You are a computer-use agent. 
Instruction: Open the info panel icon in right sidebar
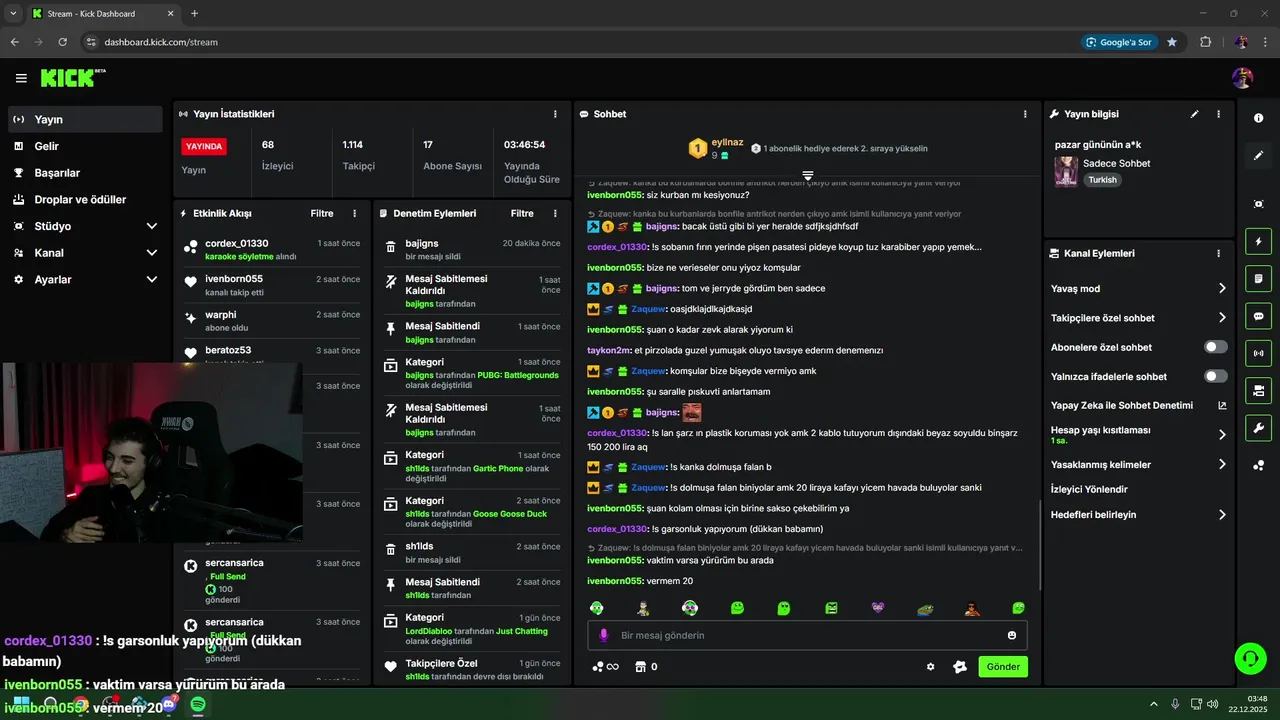[1258, 118]
